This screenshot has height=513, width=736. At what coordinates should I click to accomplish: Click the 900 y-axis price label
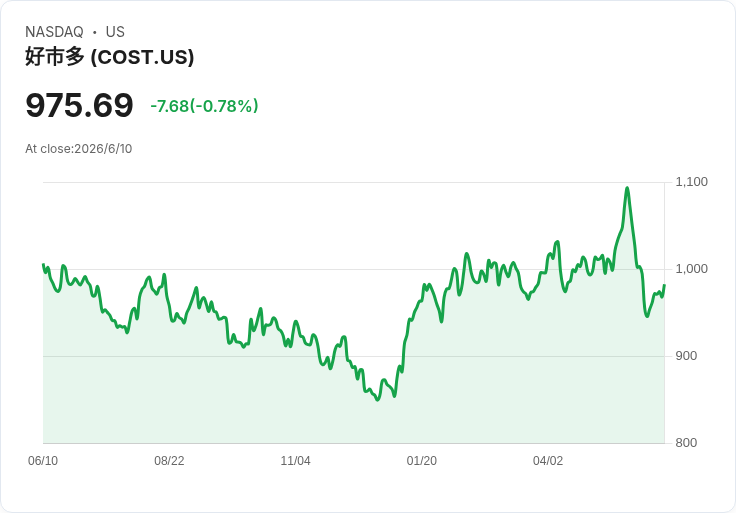(x=686, y=356)
